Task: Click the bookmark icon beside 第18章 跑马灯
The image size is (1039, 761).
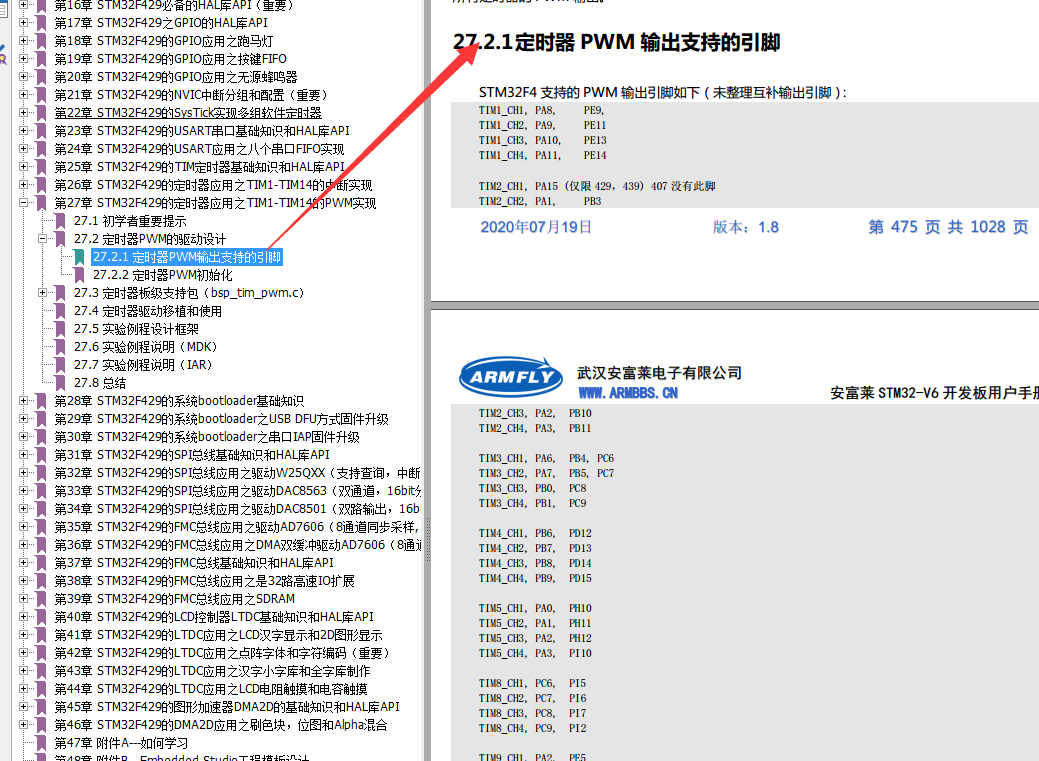Action: pos(41,41)
